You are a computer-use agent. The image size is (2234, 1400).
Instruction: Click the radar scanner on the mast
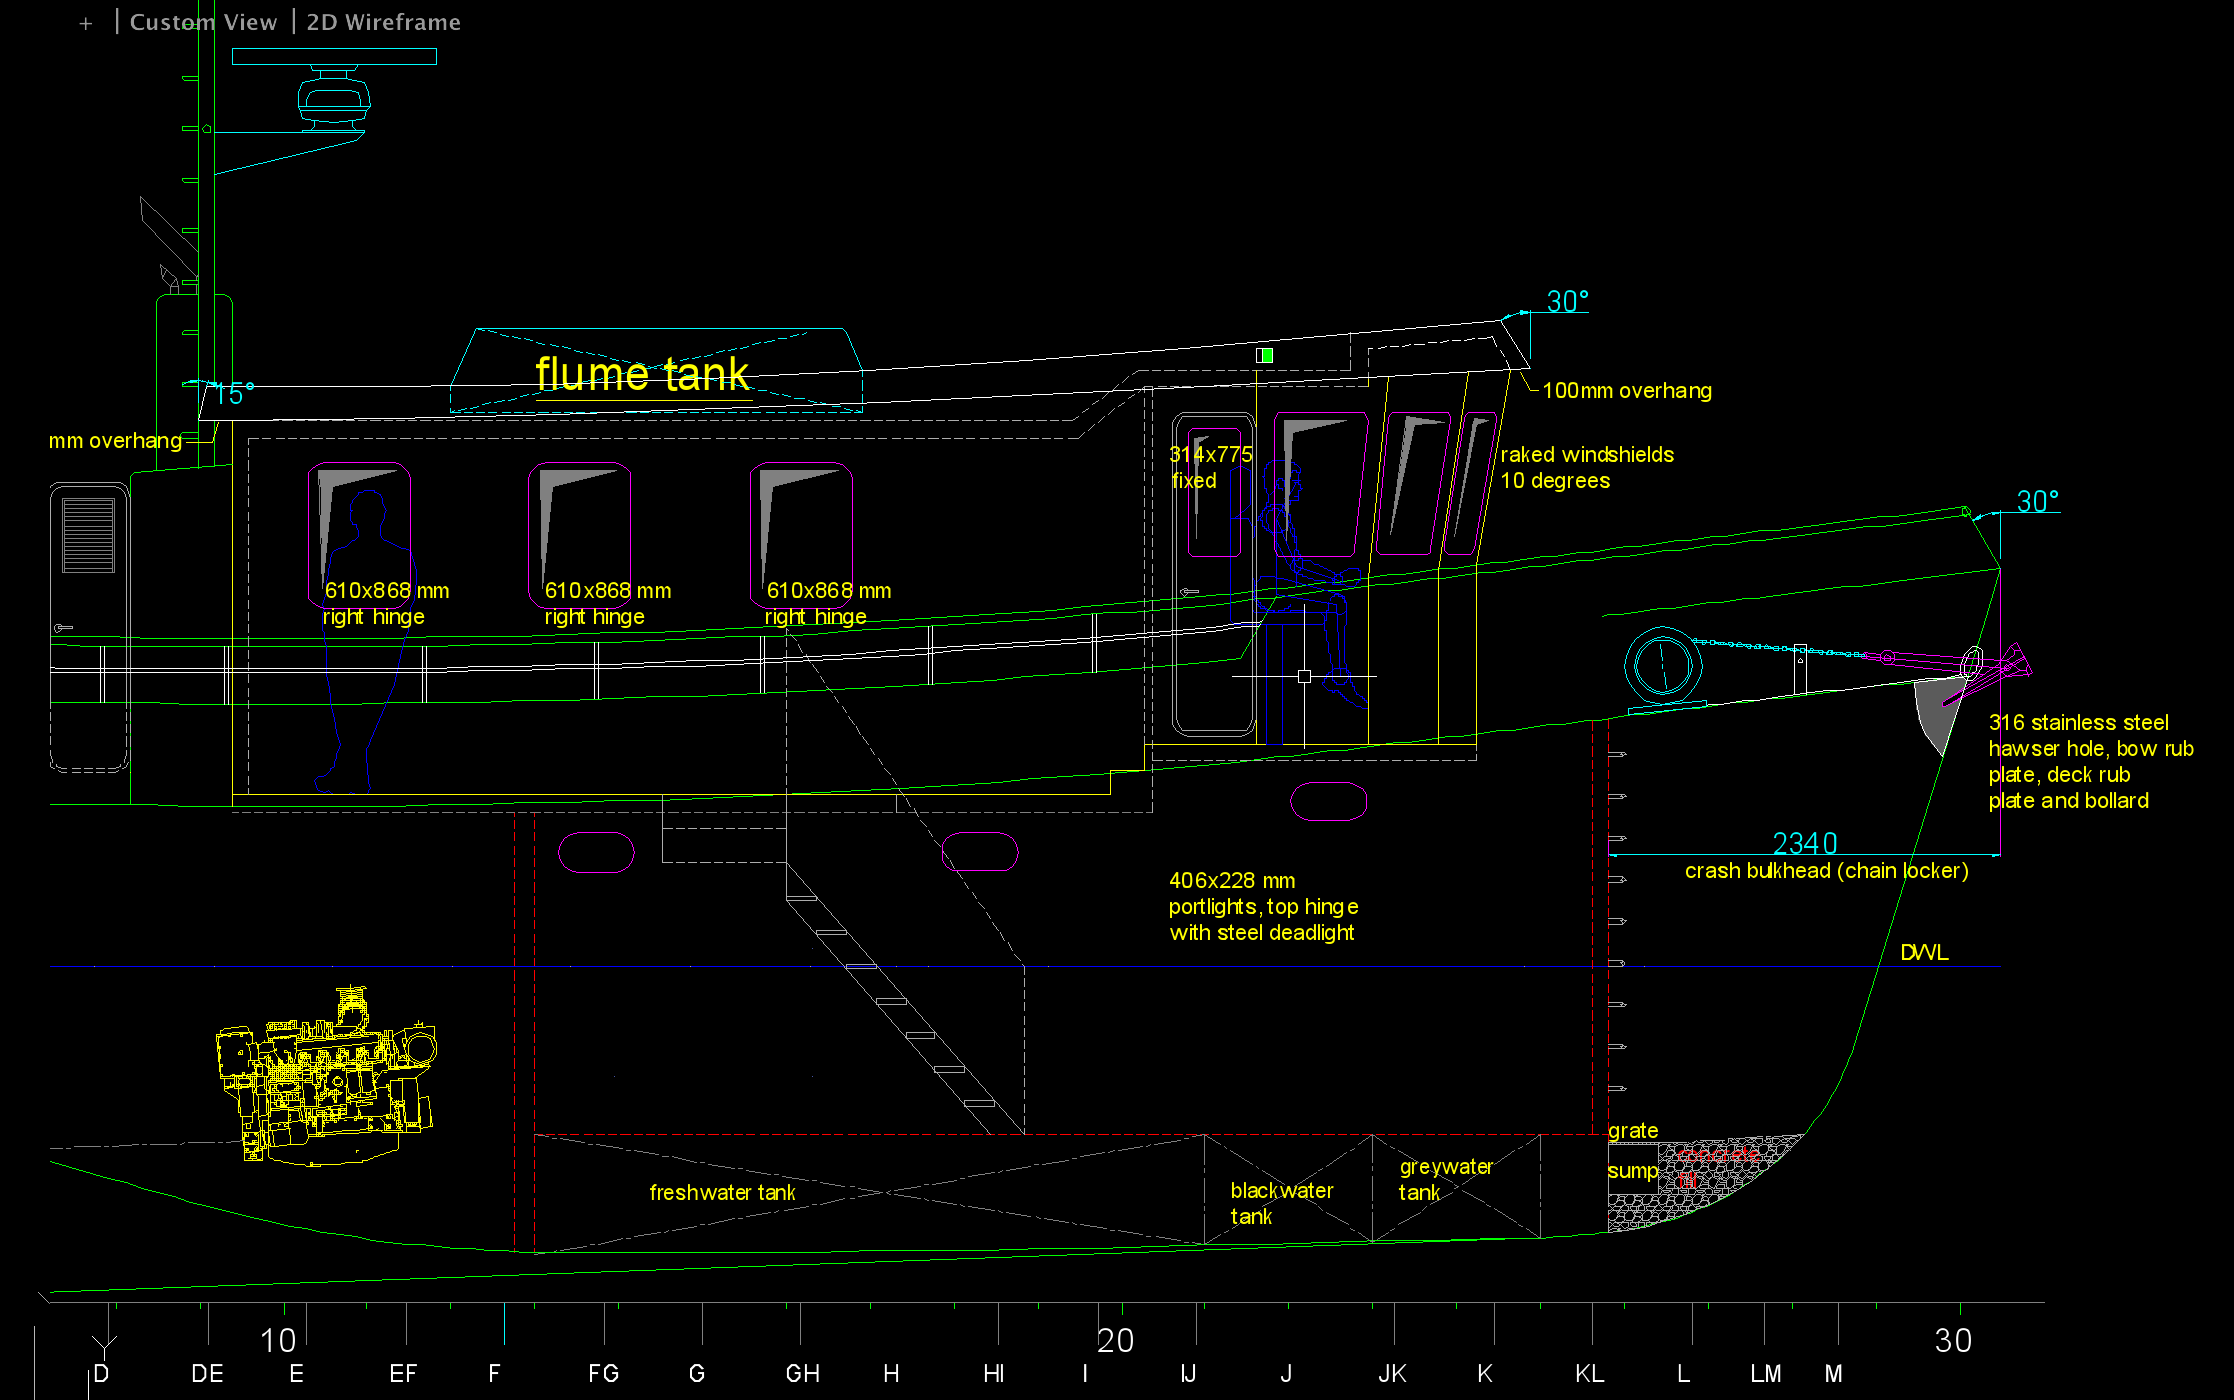tap(334, 98)
